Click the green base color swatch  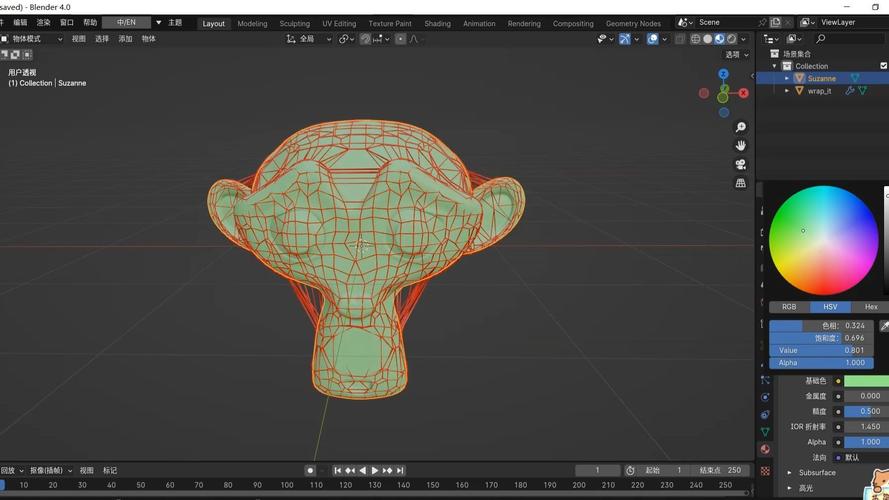point(866,381)
